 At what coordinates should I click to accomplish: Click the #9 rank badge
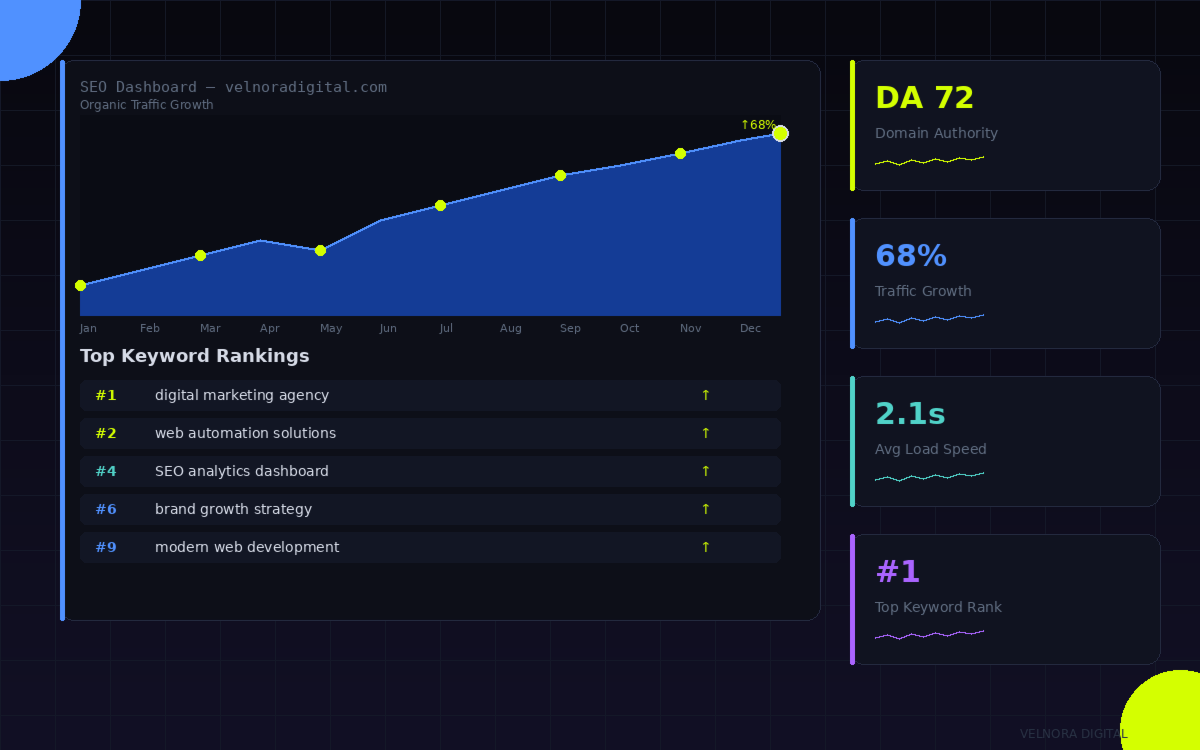[106, 547]
